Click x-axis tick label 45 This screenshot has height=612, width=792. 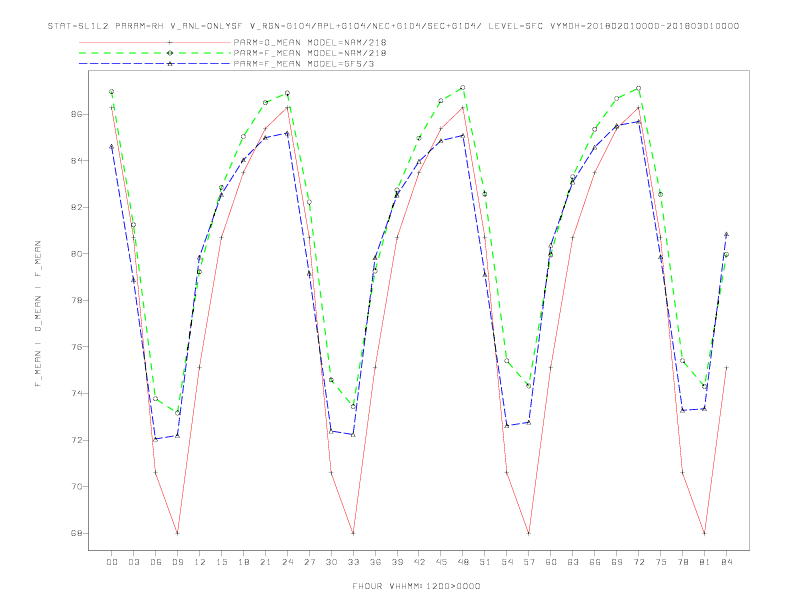coord(441,562)
